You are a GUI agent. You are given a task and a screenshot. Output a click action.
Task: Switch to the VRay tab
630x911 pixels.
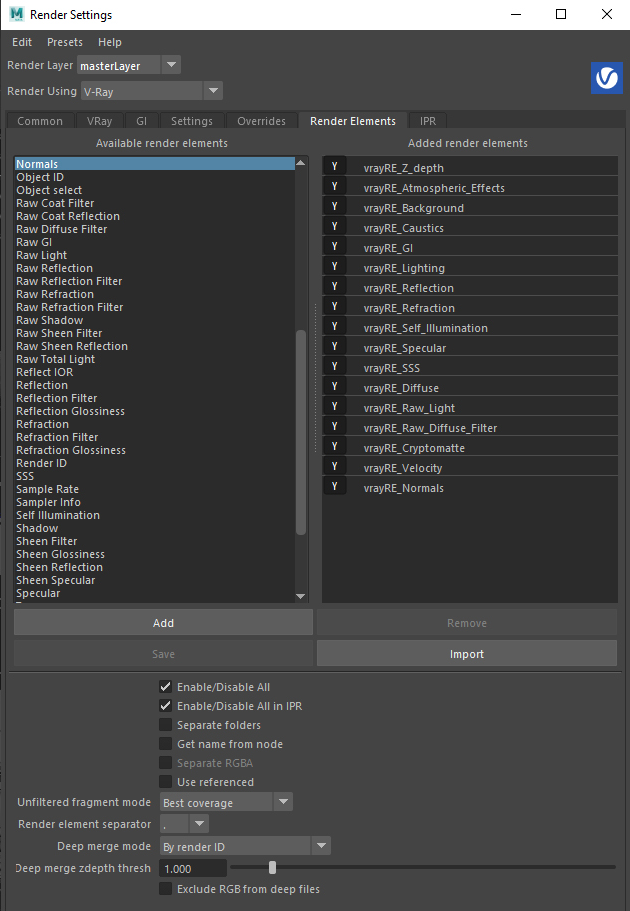[99, 121]
